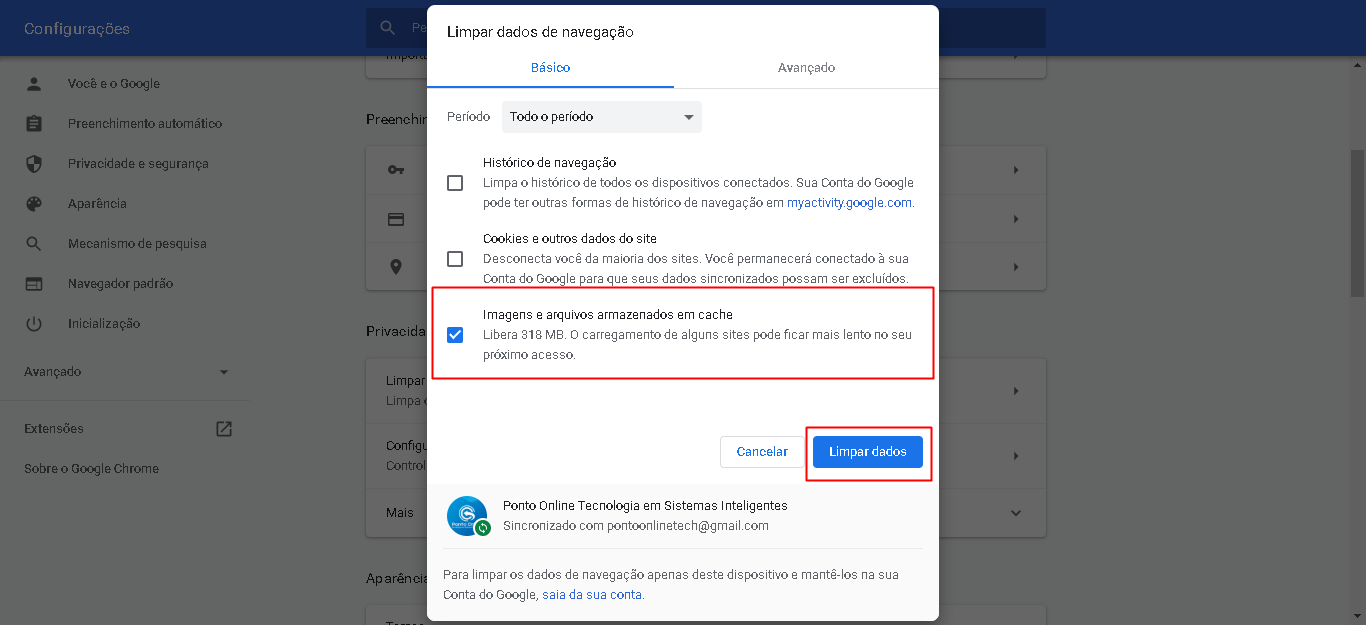The height and width of the screenshot is (625, 1366).
Task: Click the palette icon for Aparência
Action: [x=34, y=204]
